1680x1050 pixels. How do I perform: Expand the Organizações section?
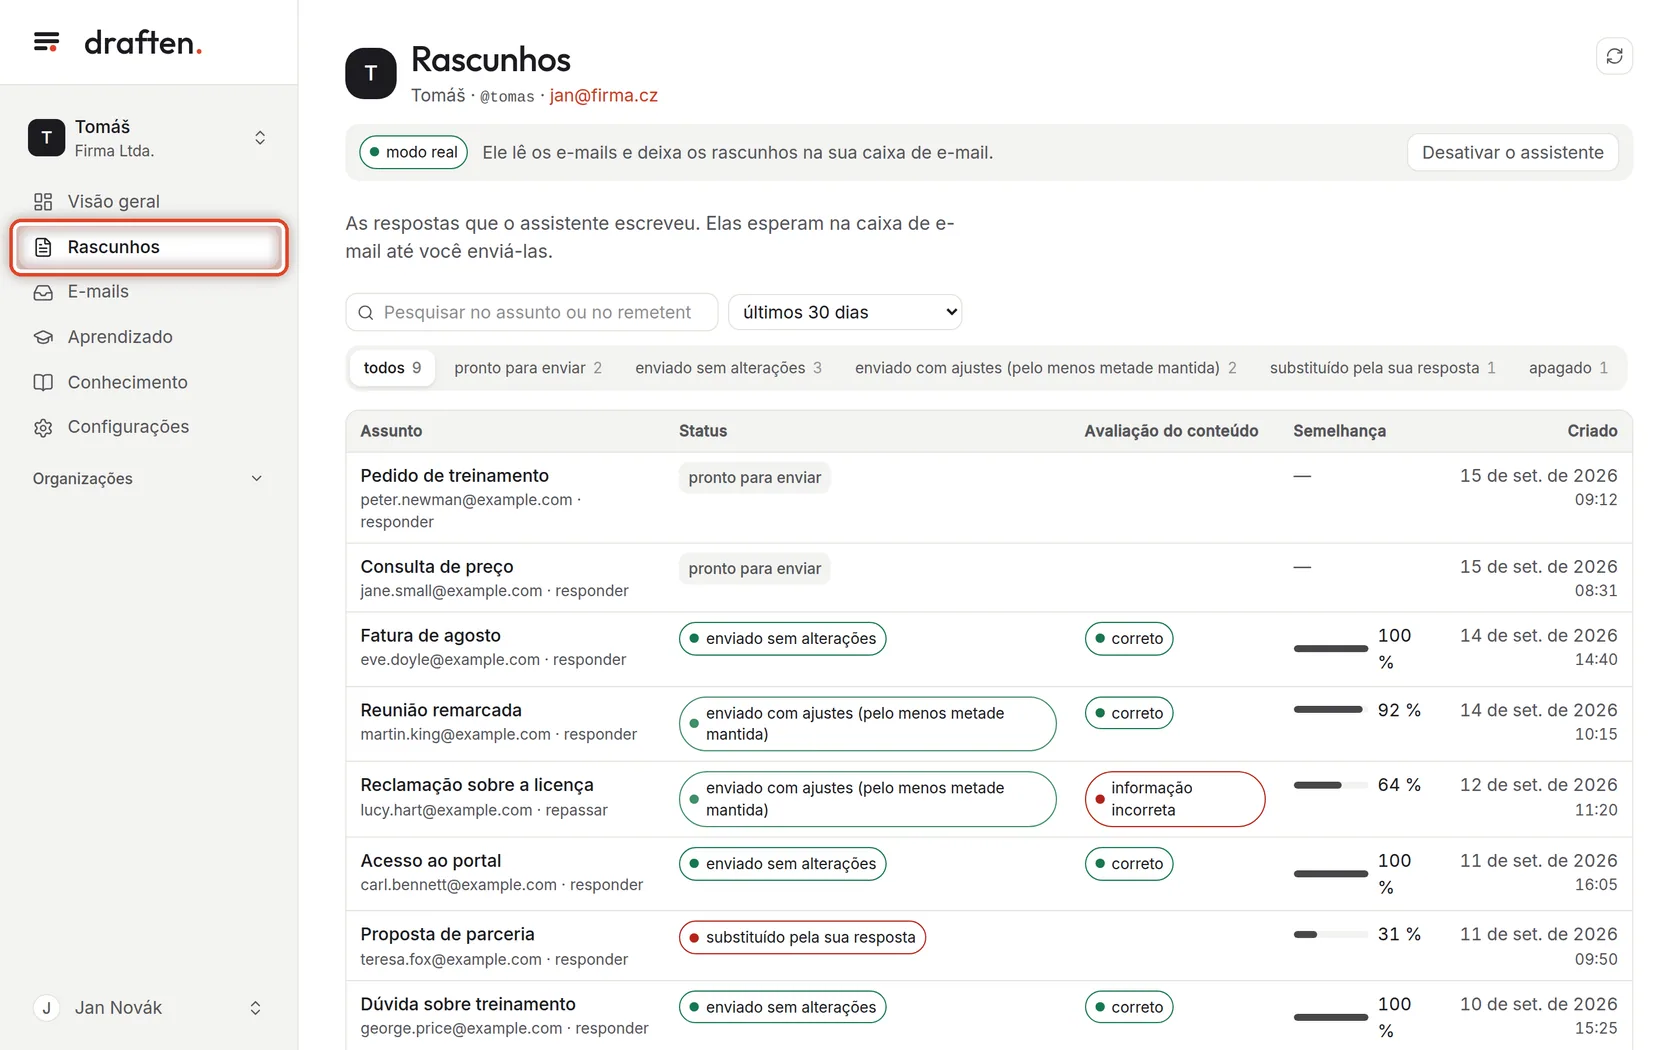click(149, 479)
